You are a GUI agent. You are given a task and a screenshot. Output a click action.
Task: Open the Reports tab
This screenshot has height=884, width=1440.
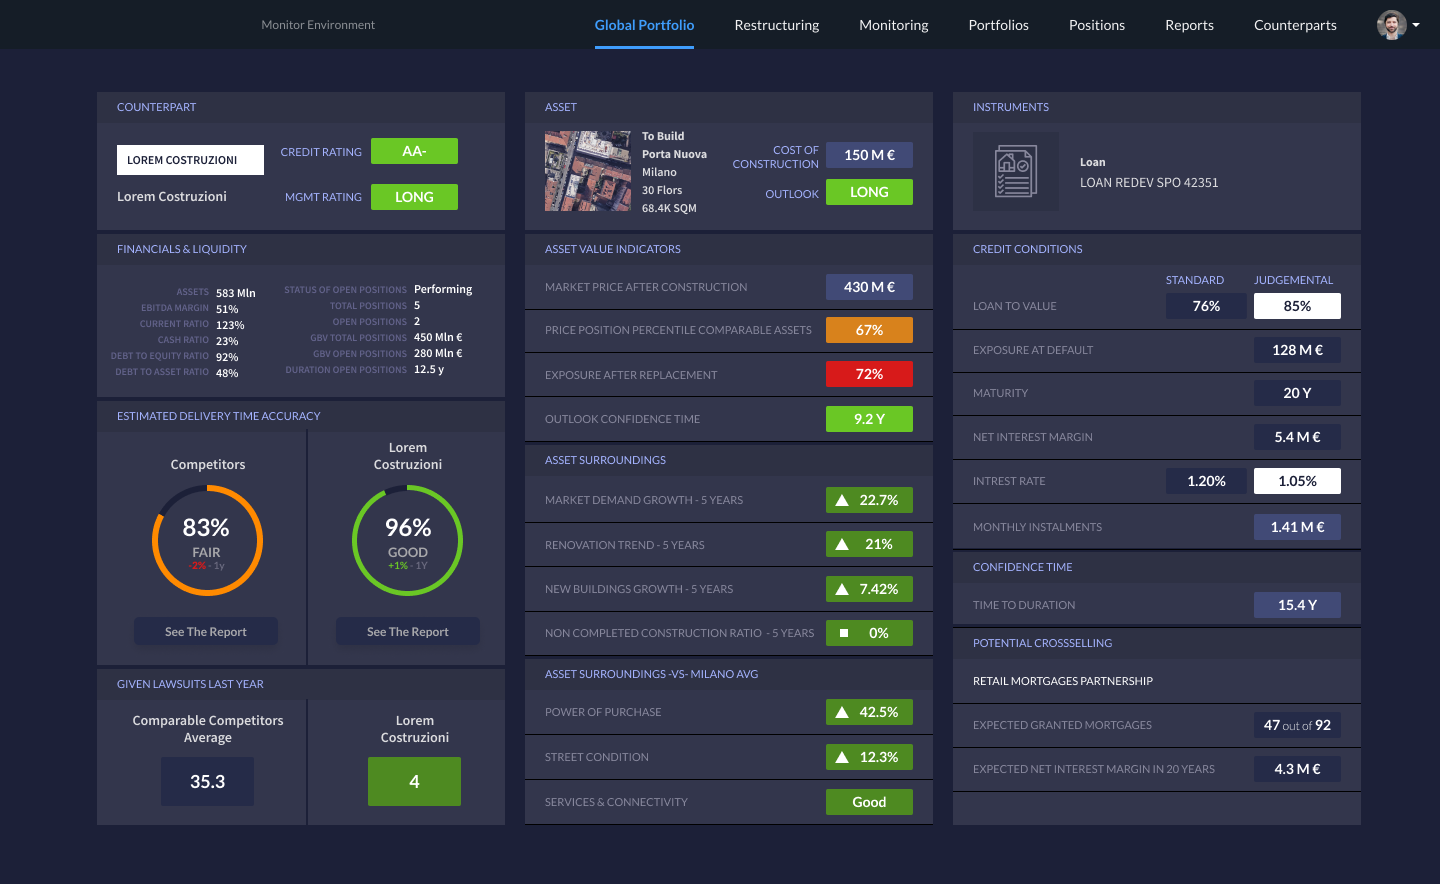(1189, 25)
